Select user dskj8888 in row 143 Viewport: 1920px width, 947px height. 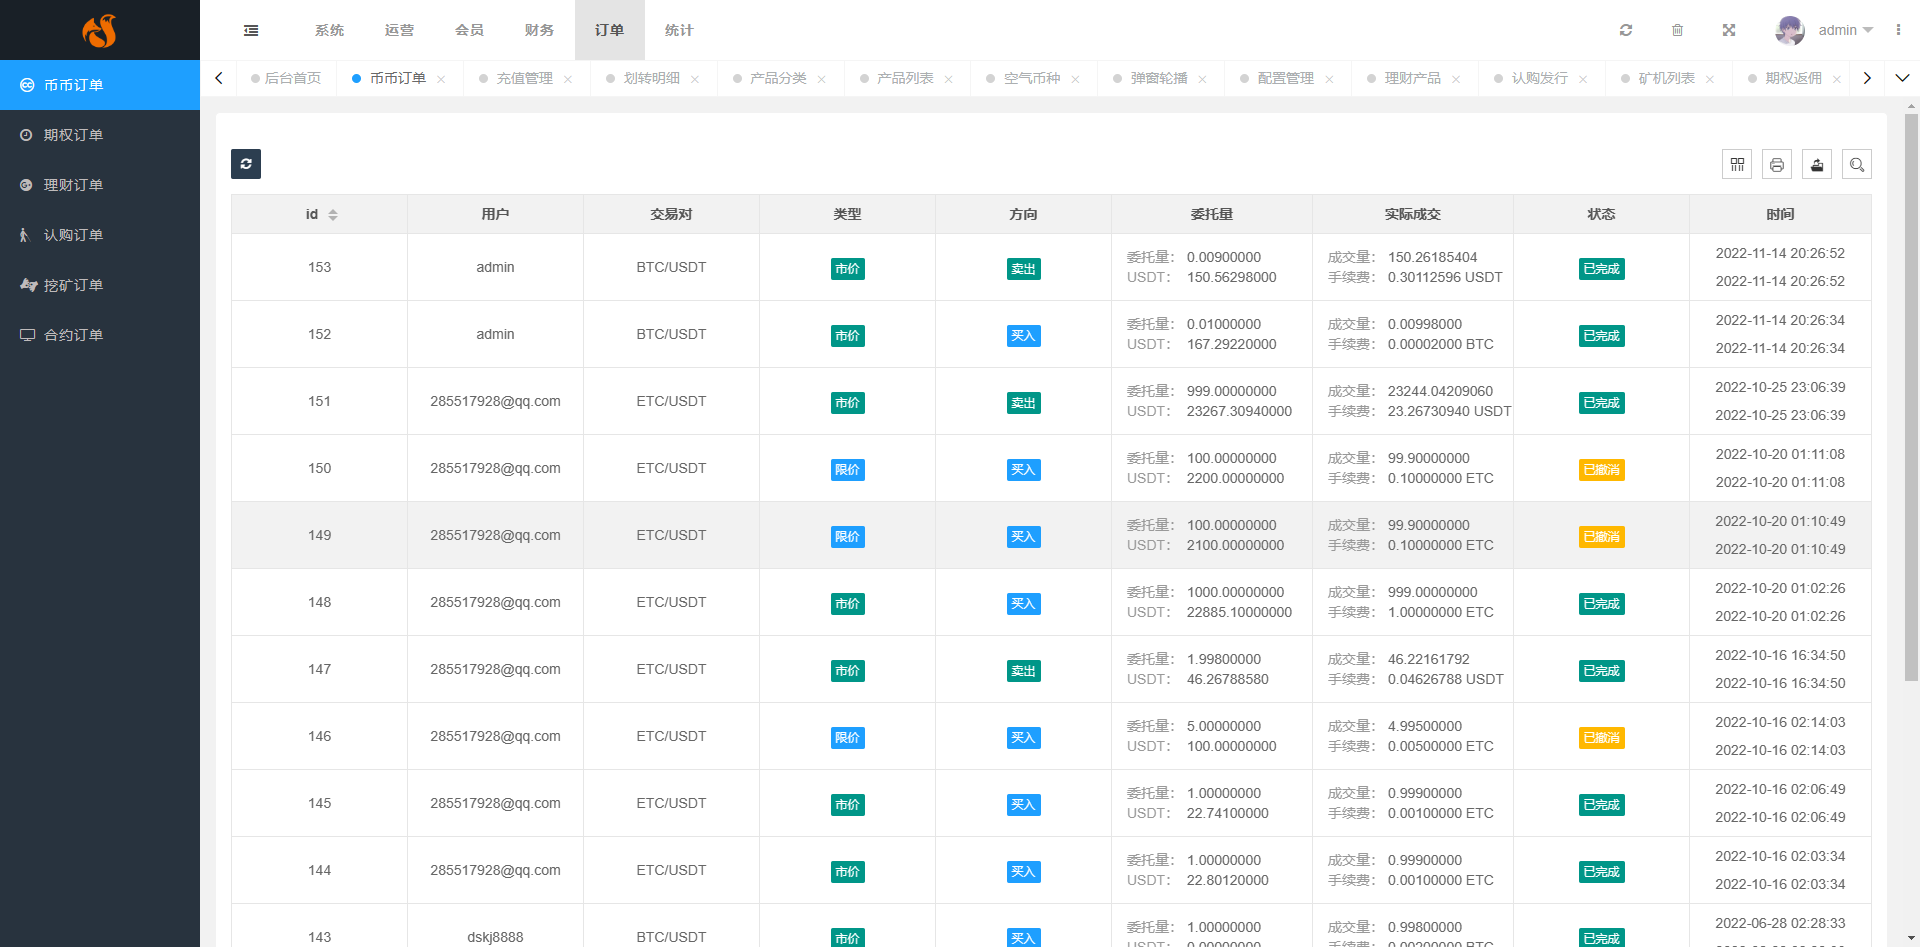[495, 937]
